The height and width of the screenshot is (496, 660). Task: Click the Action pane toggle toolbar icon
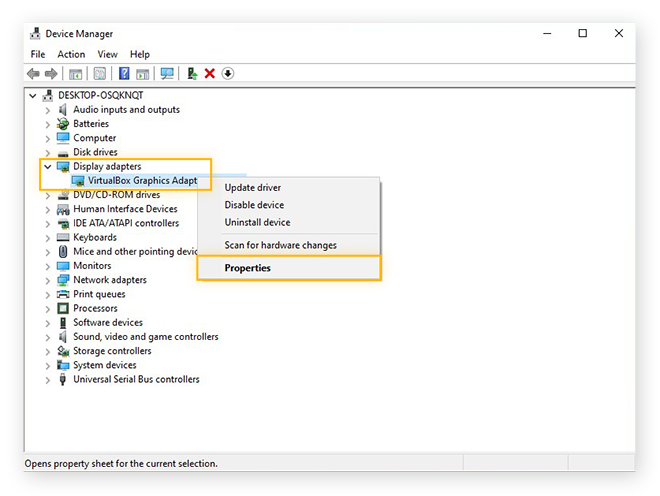[x=143, y=74]
